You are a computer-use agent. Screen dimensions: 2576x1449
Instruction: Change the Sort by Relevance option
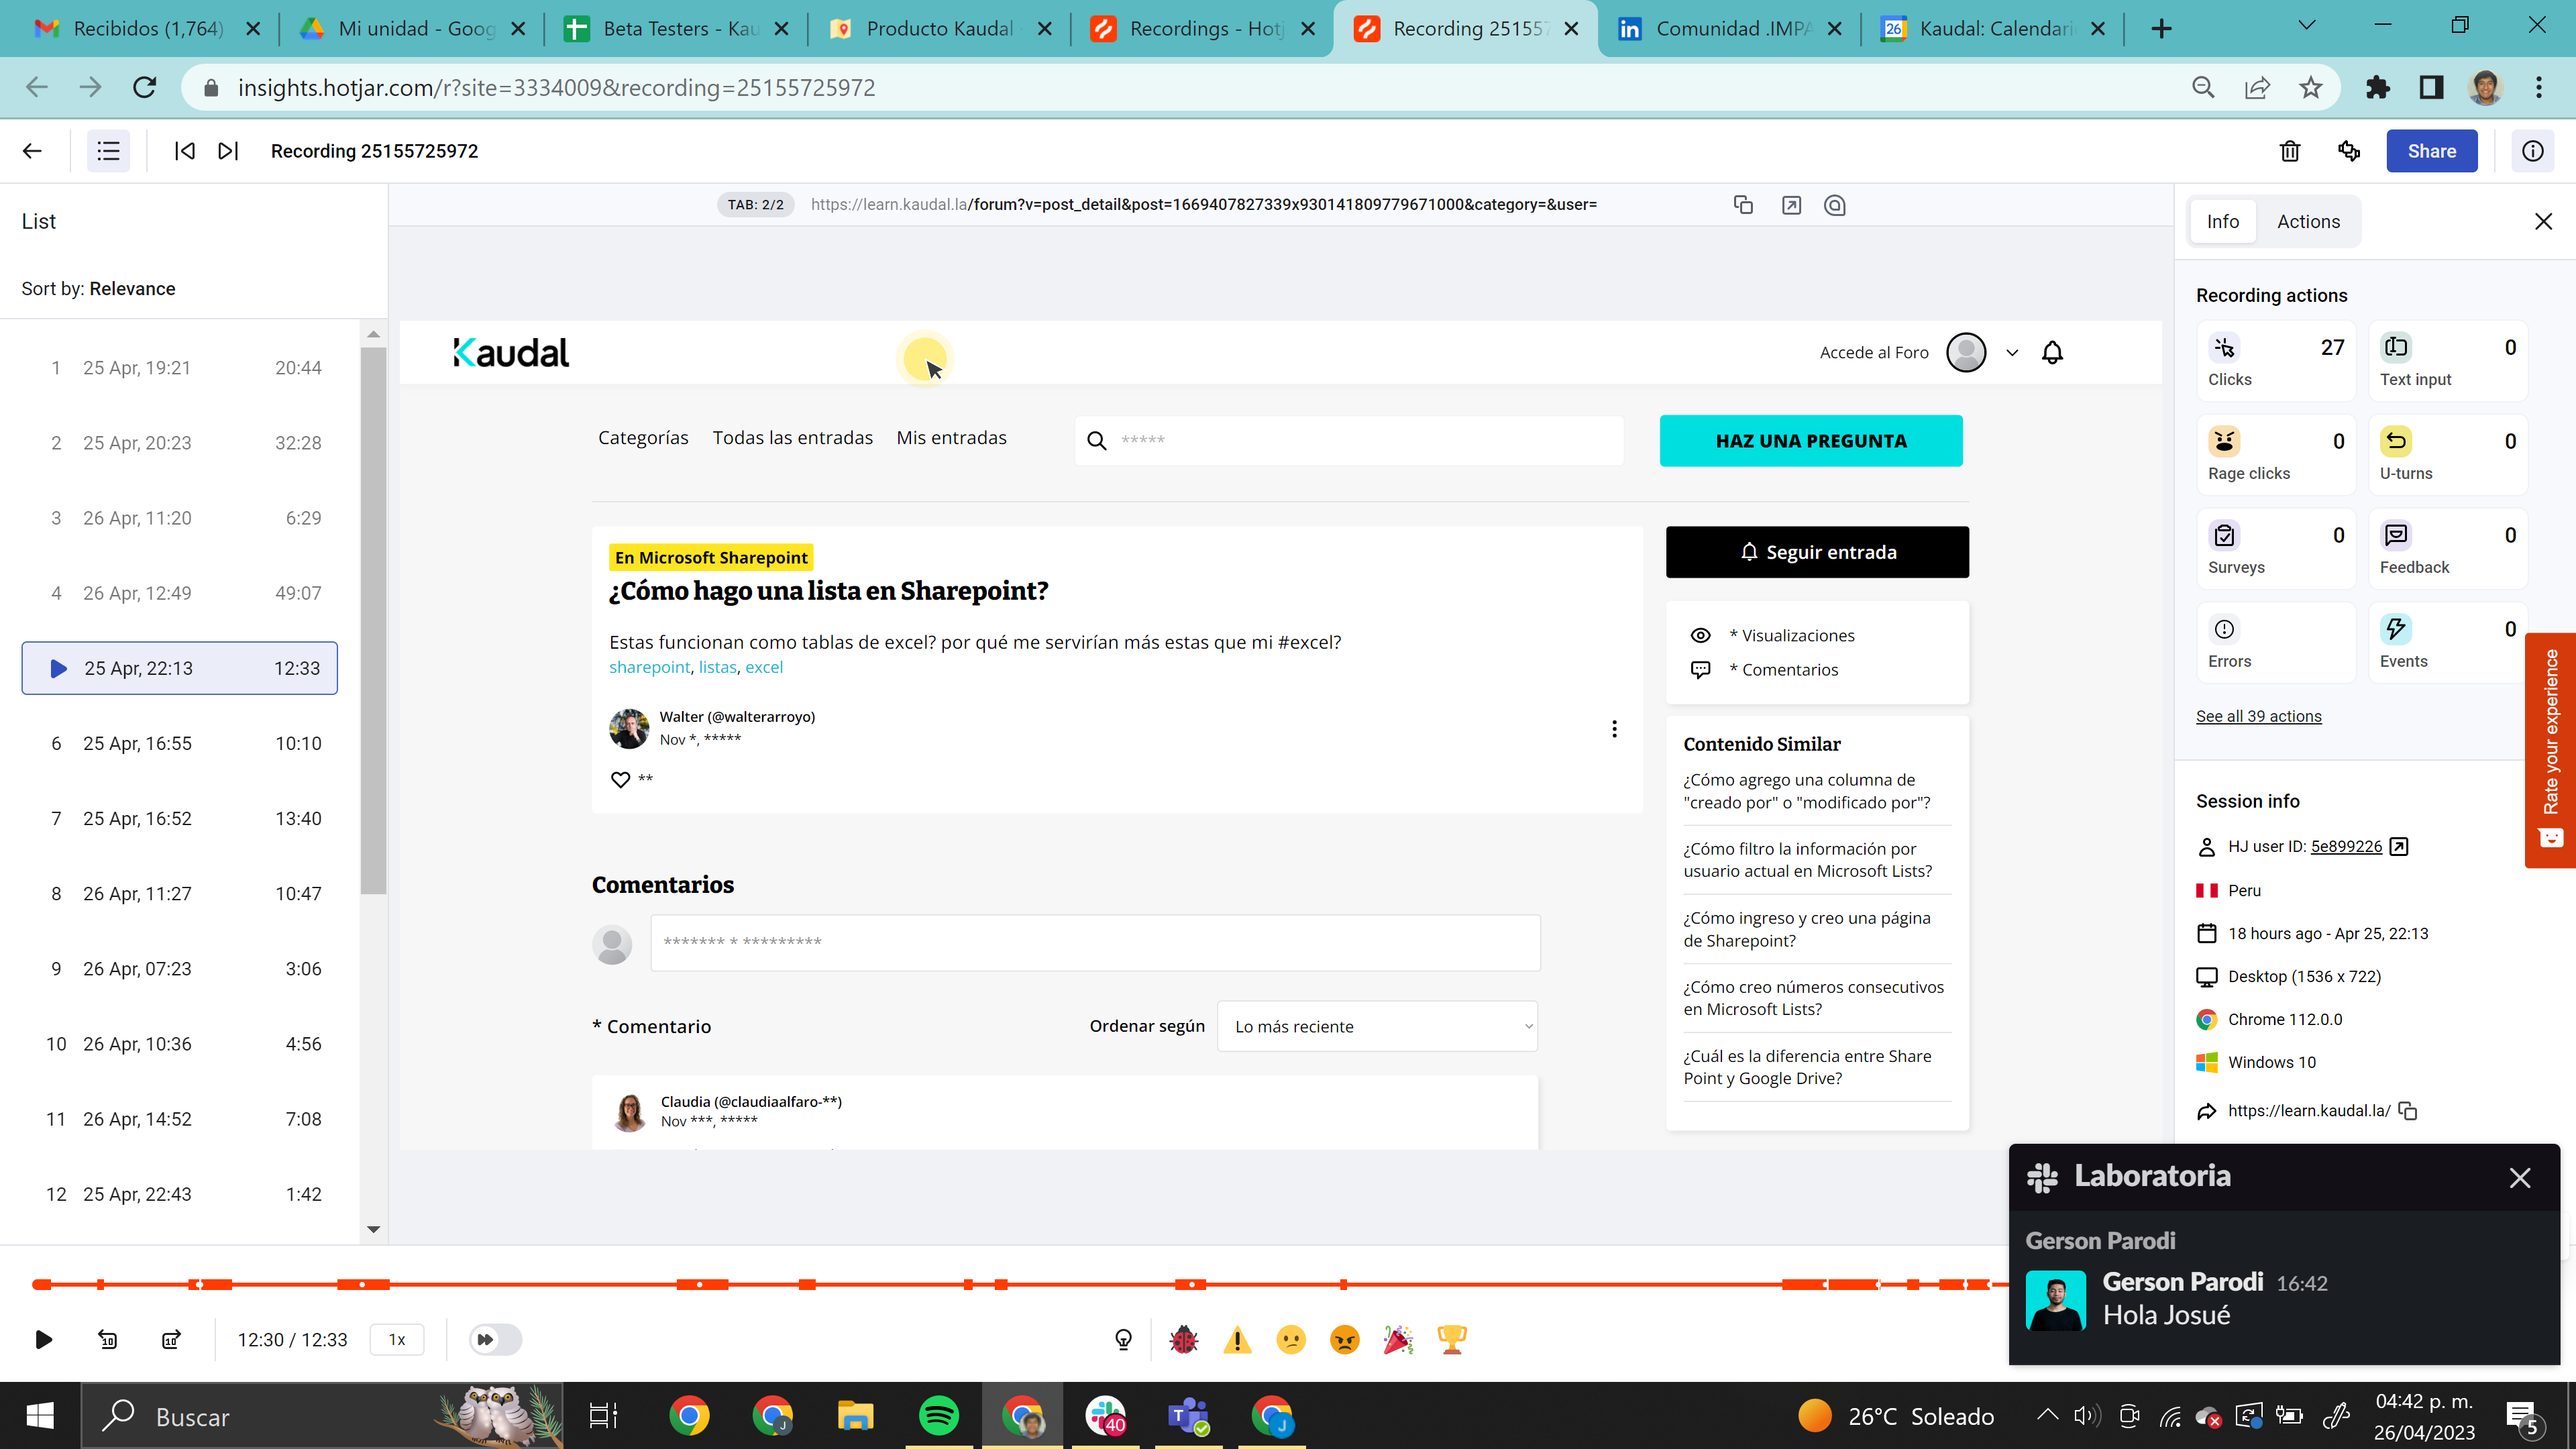[x=132, y=289]
